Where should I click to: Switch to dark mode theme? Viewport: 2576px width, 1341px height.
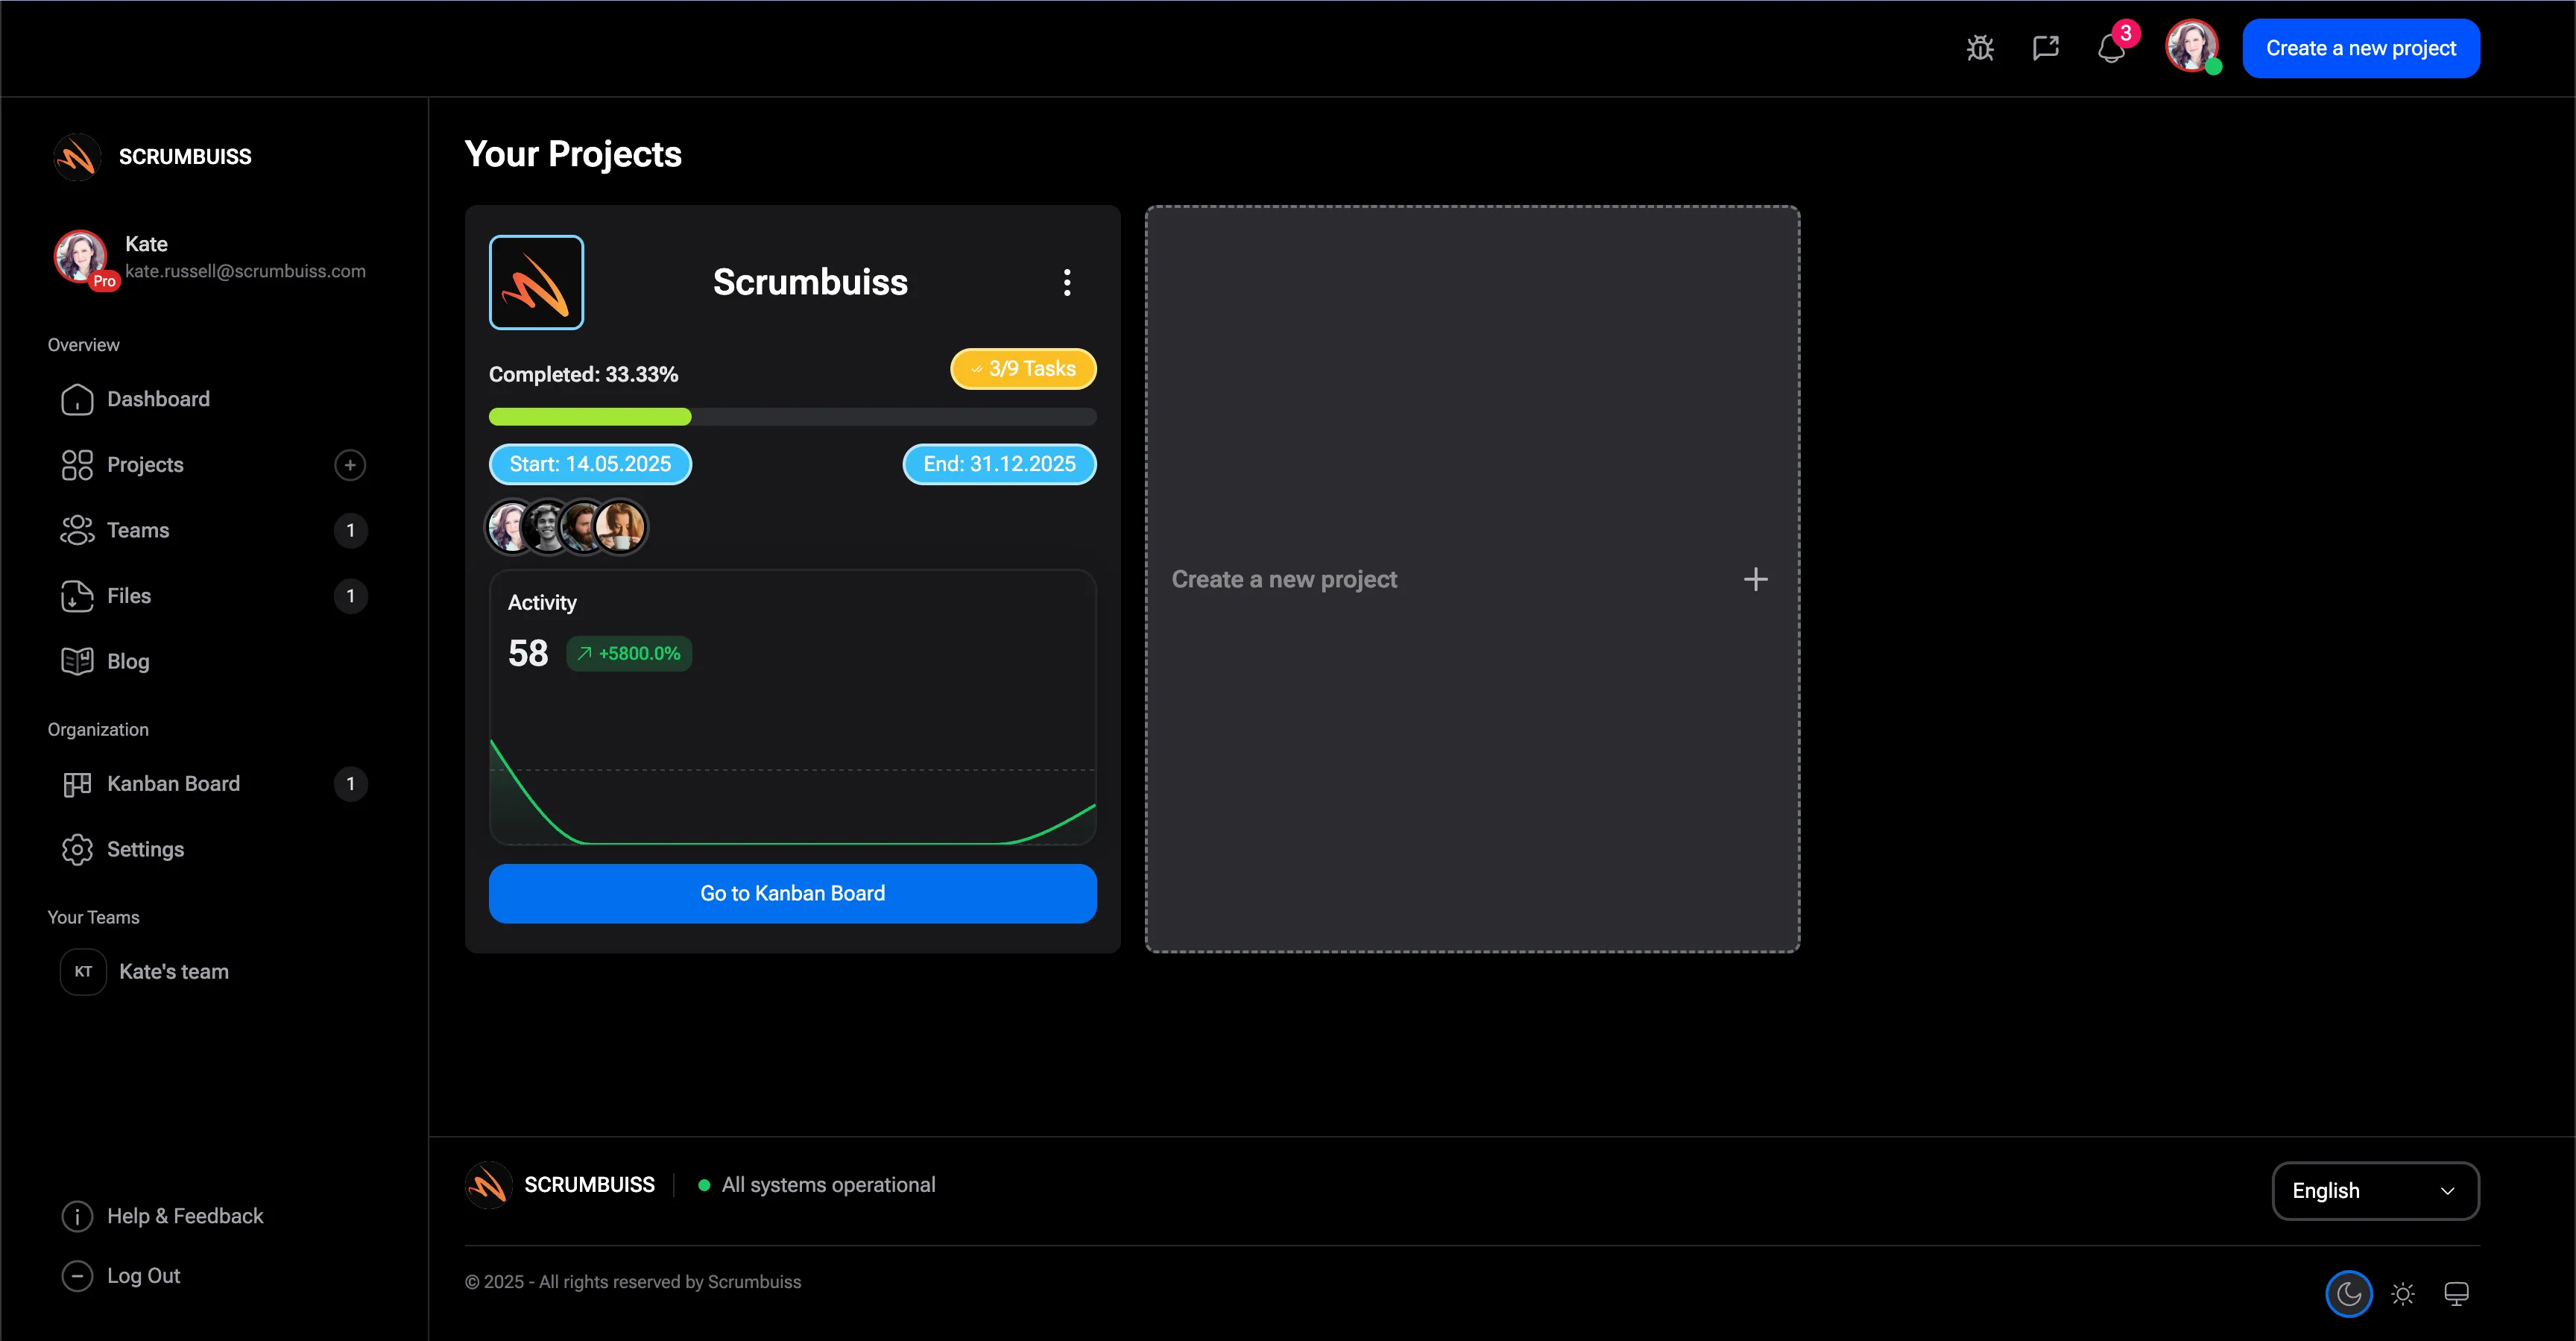tap(2349, 1294)
